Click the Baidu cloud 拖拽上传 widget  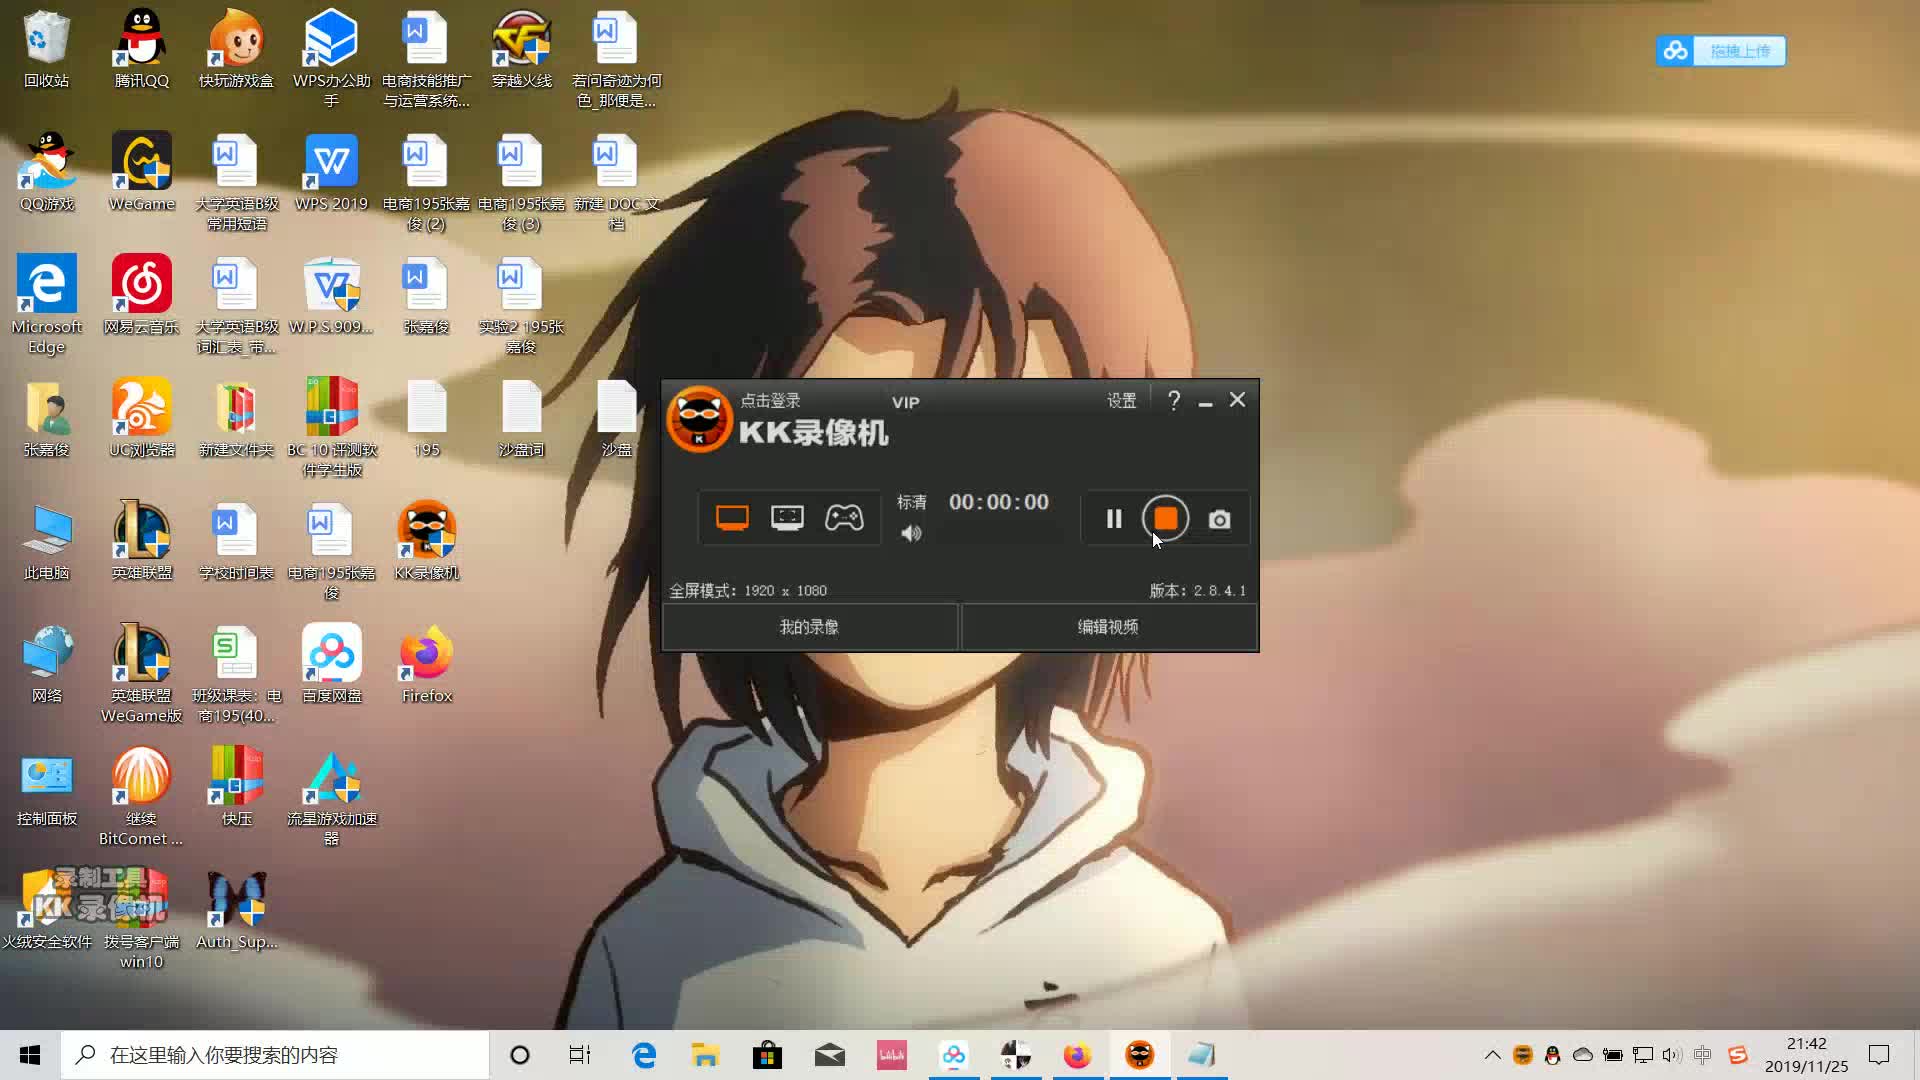(x=1721, y=51)
